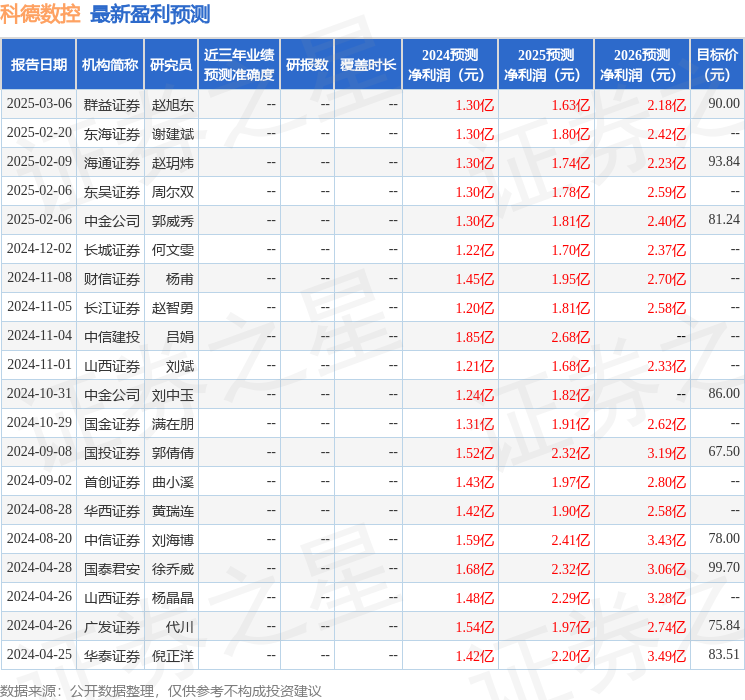Click the 2025预测净利润 column header
This screenshot has height=700, width=745.
[546, 65]
